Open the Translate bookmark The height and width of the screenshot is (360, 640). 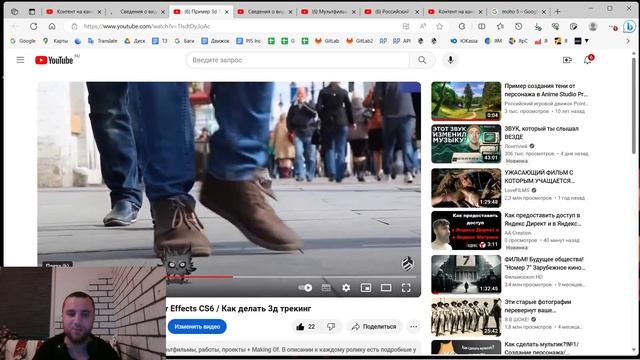[103, 41]
